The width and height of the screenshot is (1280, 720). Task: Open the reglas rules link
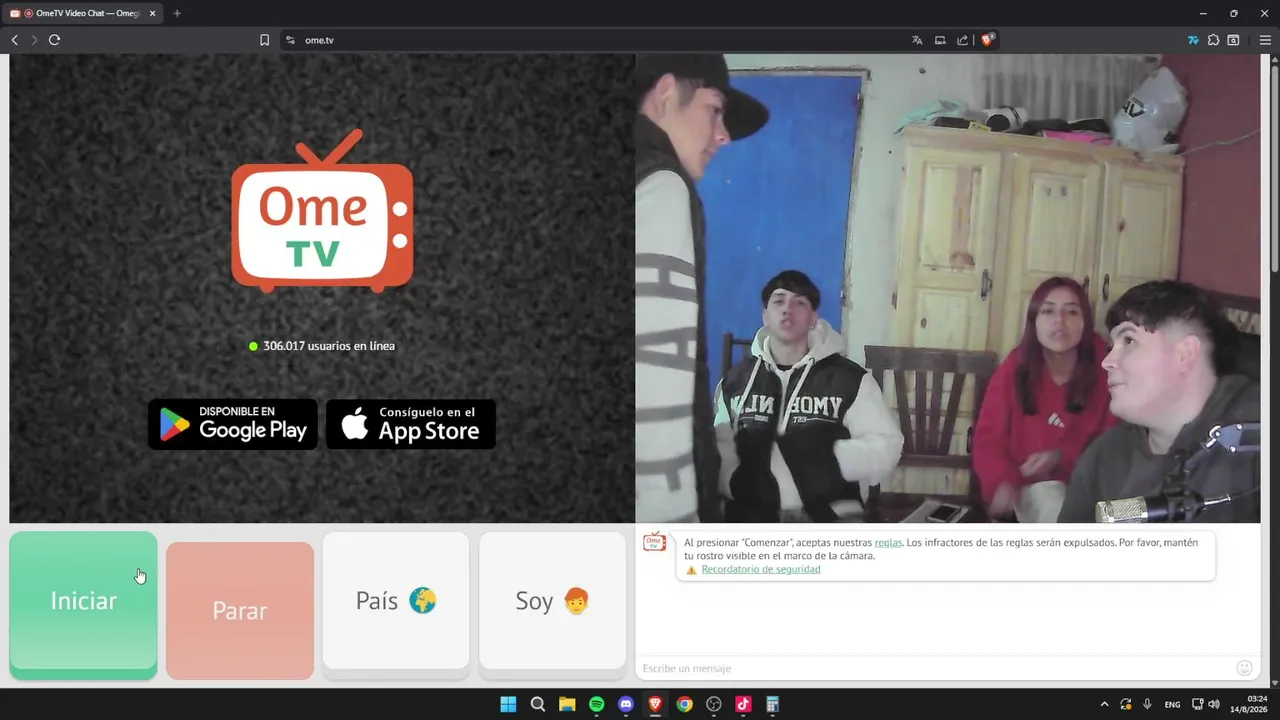888,542
